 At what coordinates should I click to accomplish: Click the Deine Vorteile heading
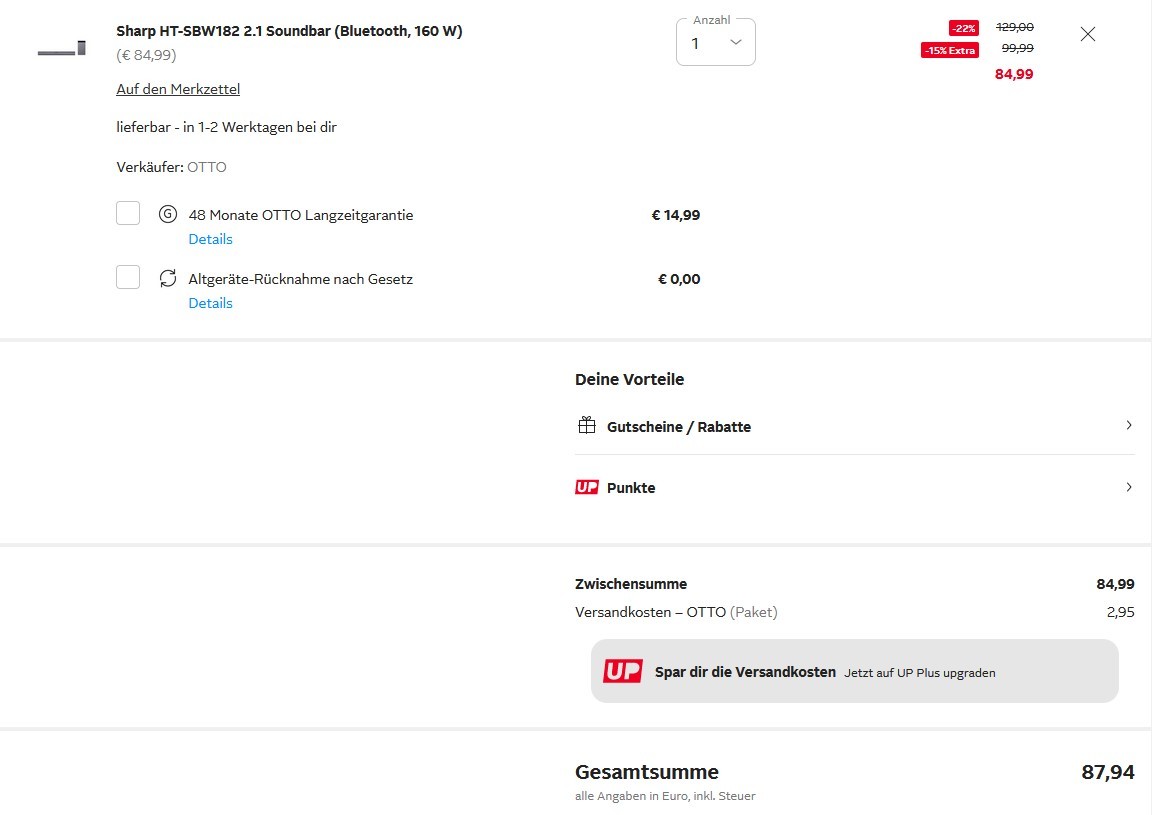tap(630, 379)
